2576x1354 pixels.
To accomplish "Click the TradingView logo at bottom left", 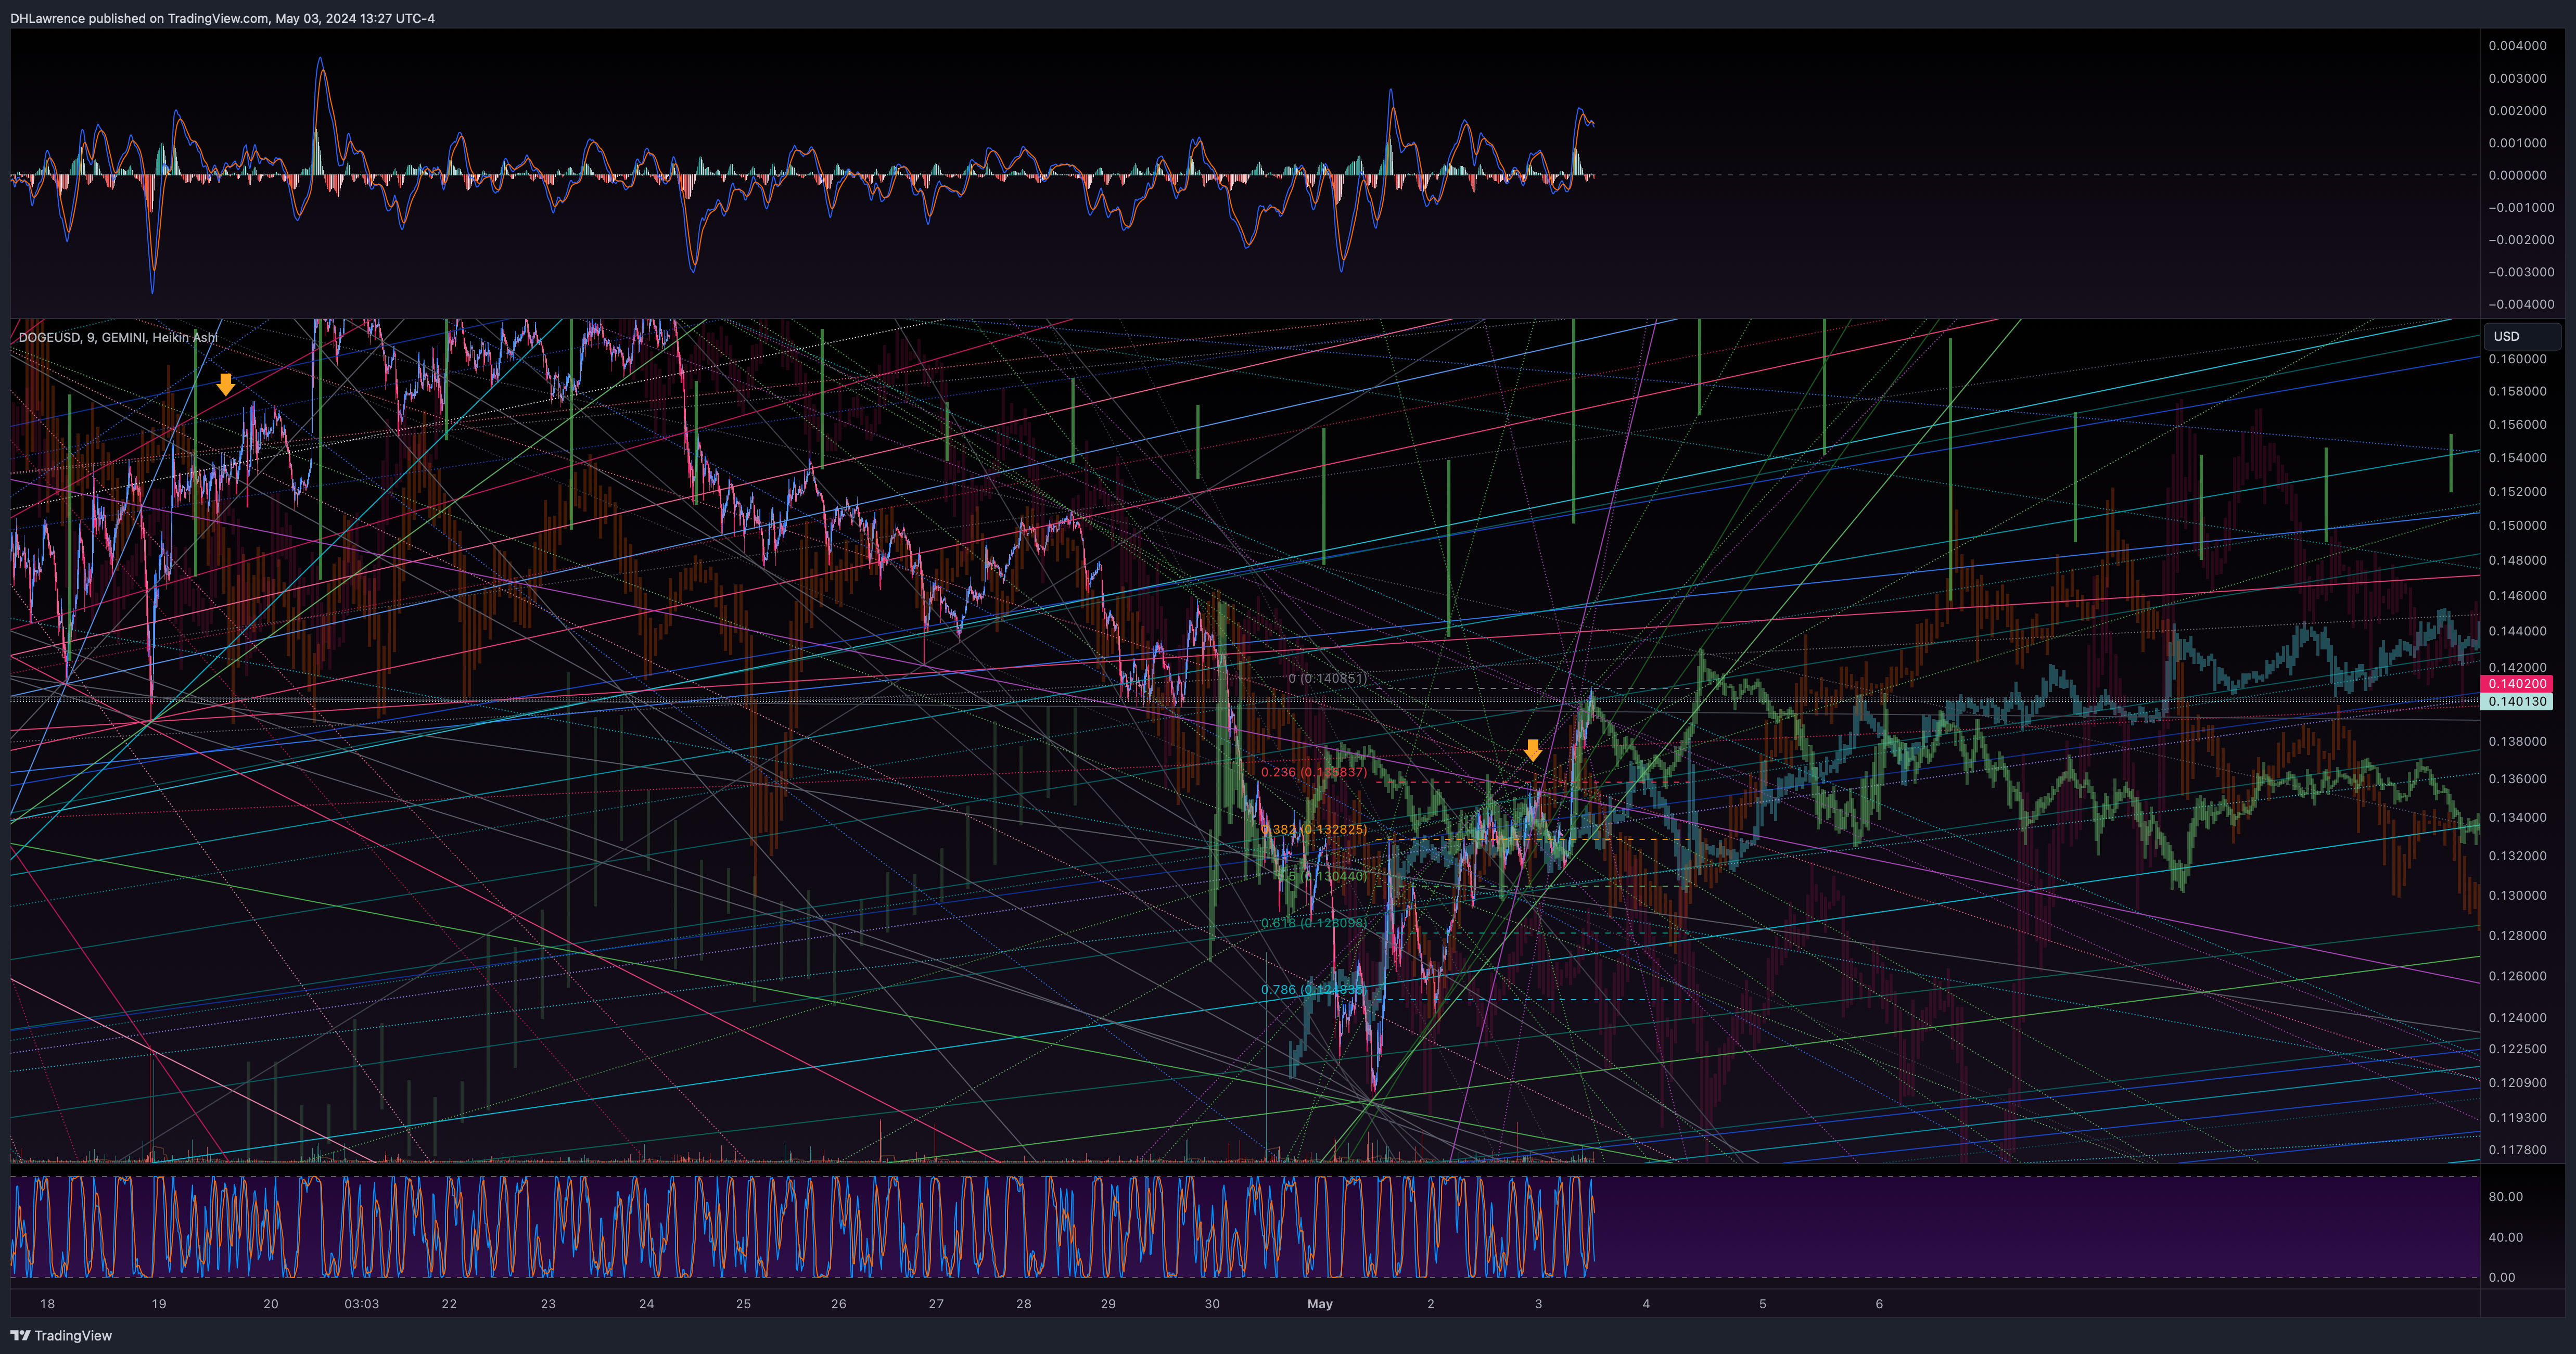I will coord(61,1335).
